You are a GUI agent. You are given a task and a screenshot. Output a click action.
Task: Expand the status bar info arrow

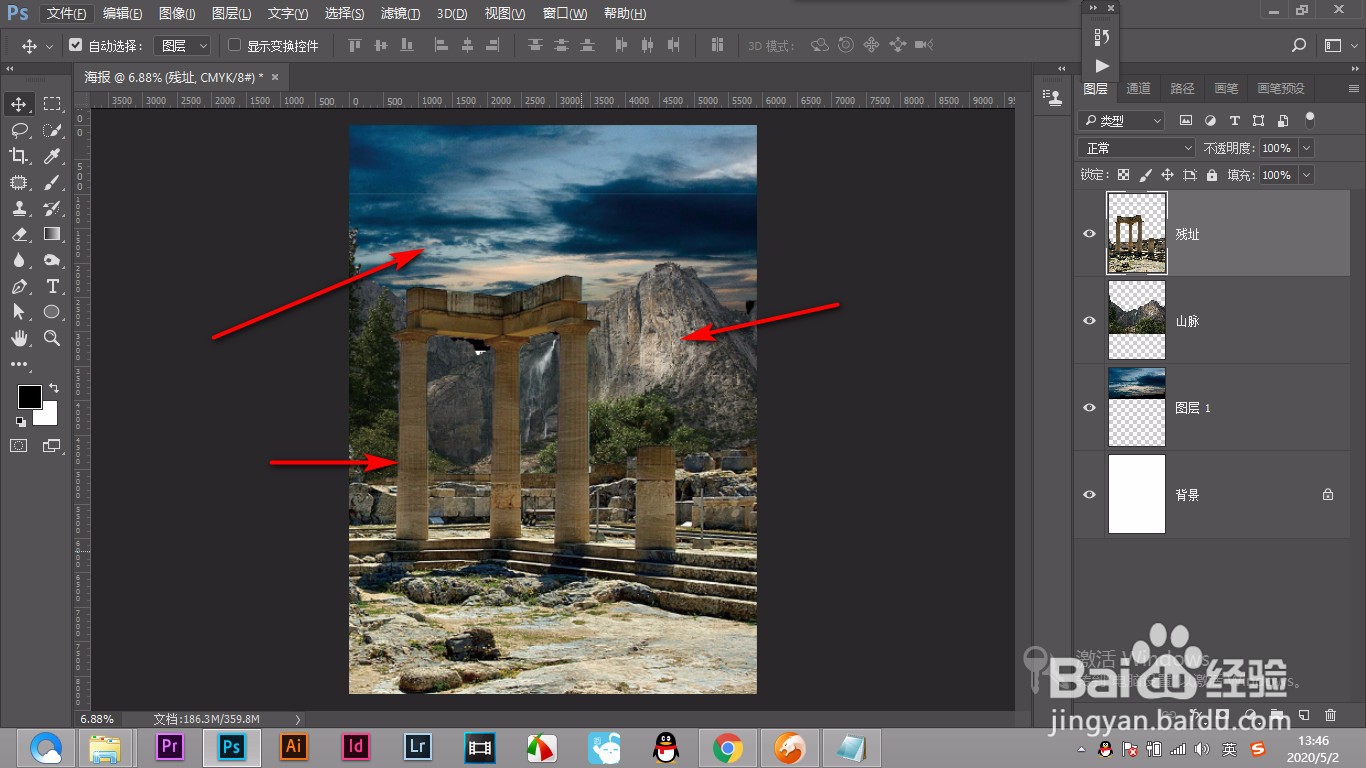(x=298, y=719)
